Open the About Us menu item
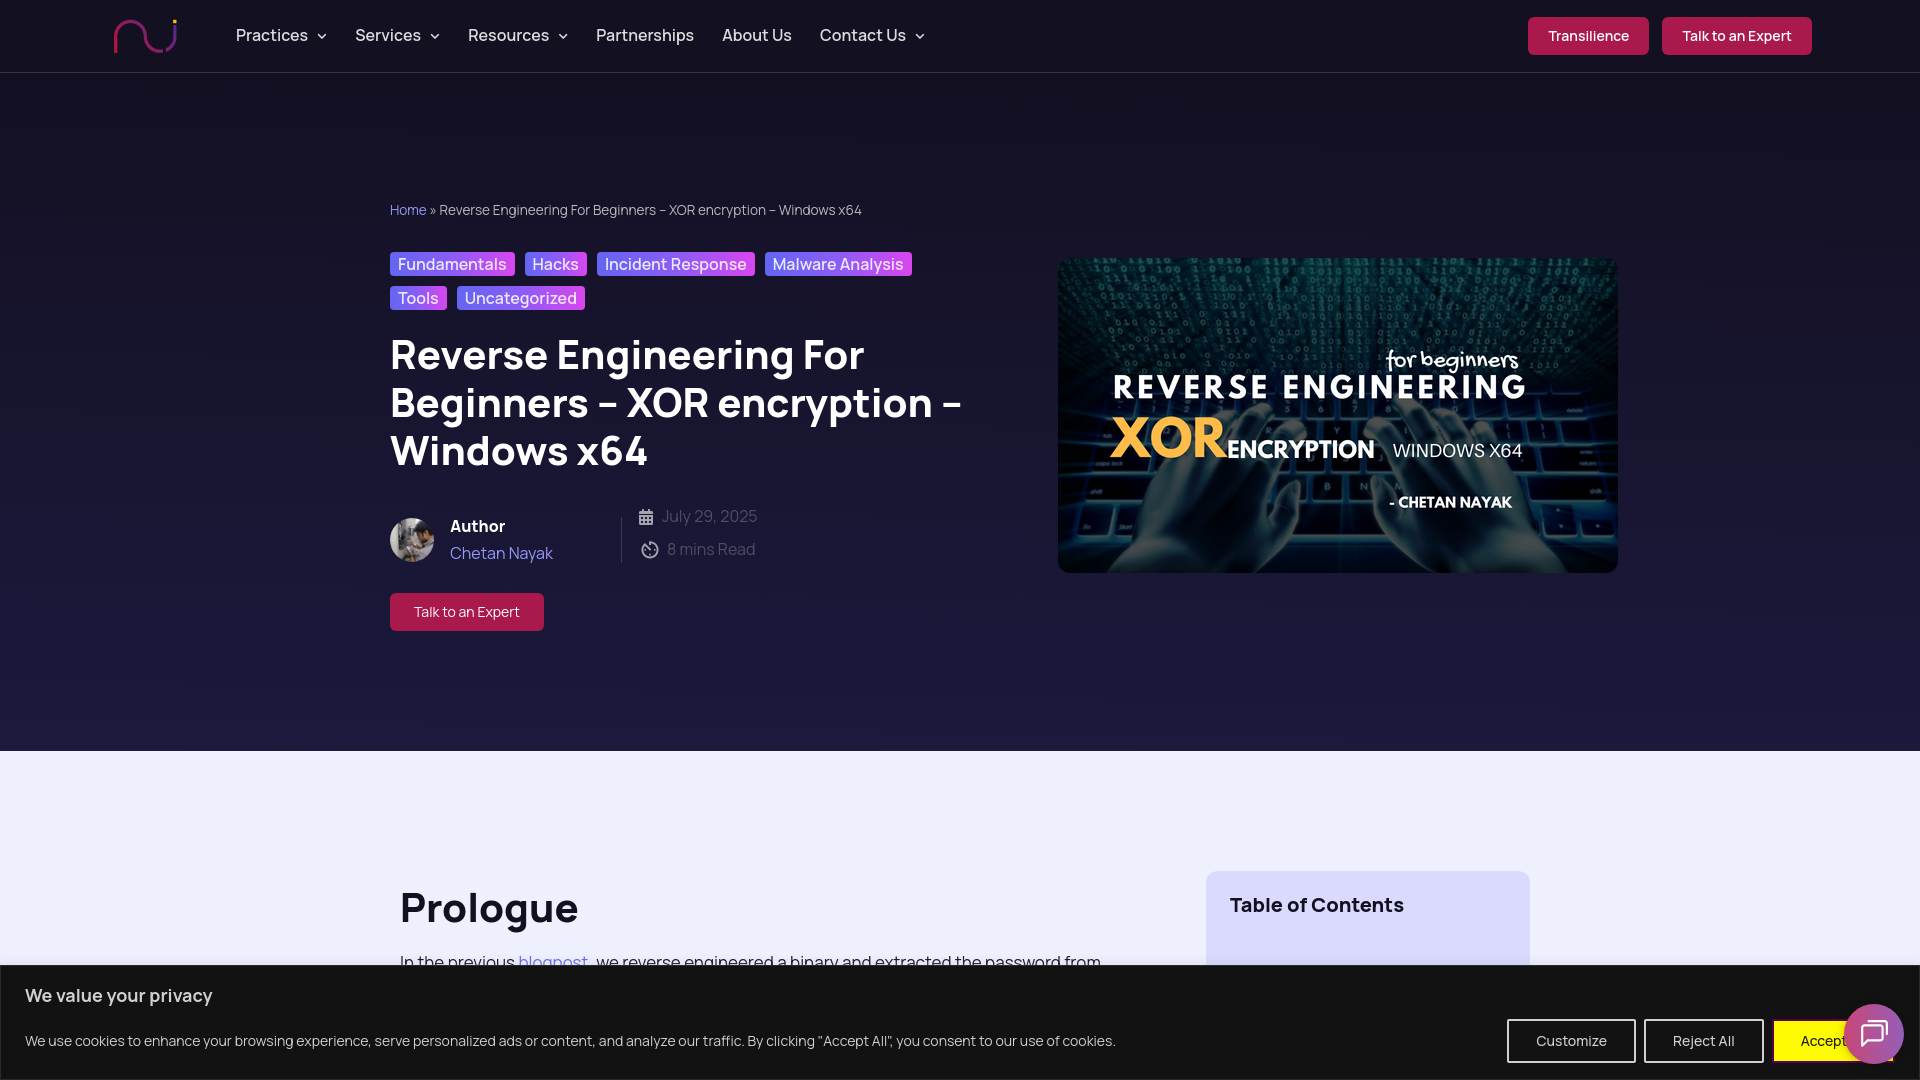The height and width of the screenshot is (1080, 1920). pyautogui.click(x=756, y=35)
